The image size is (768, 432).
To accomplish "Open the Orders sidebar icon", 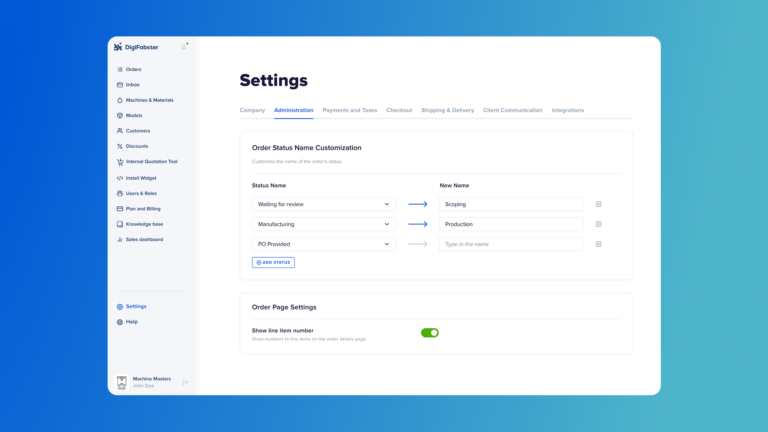I will [120, 69].
